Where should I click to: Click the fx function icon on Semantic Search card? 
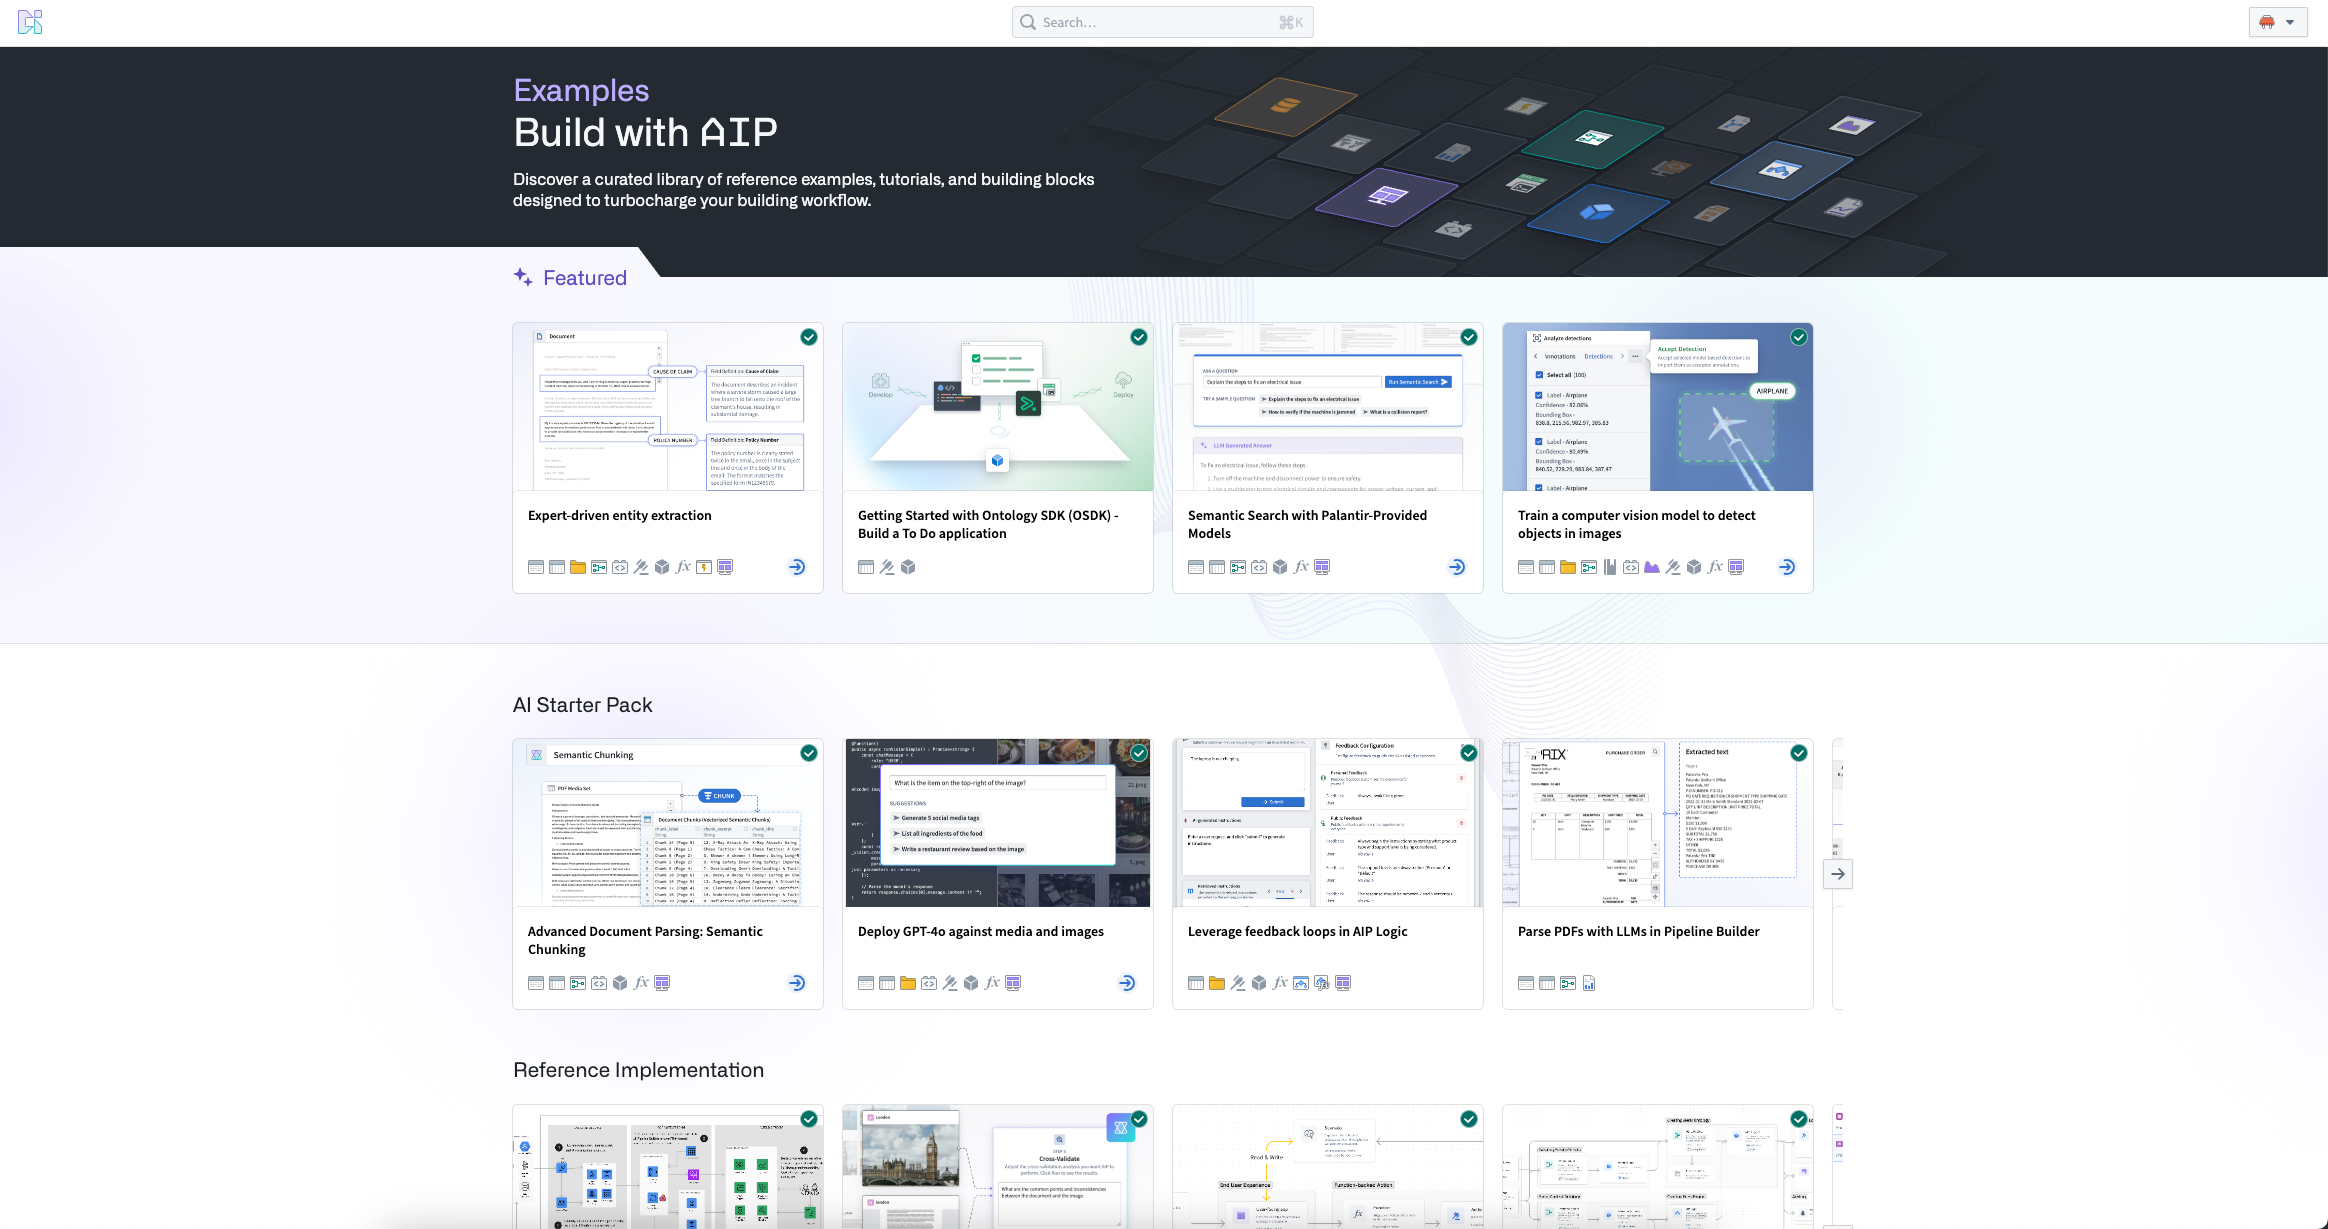[x=1301, y=567]
